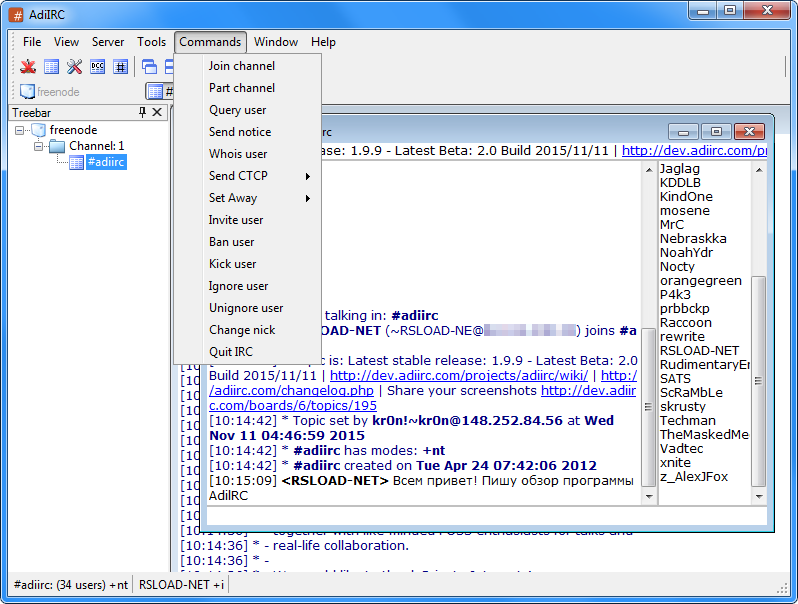Select Jaglag in nick list
Image resolution: width=798 pixels, height=604 pixels.
coord(679,169)
